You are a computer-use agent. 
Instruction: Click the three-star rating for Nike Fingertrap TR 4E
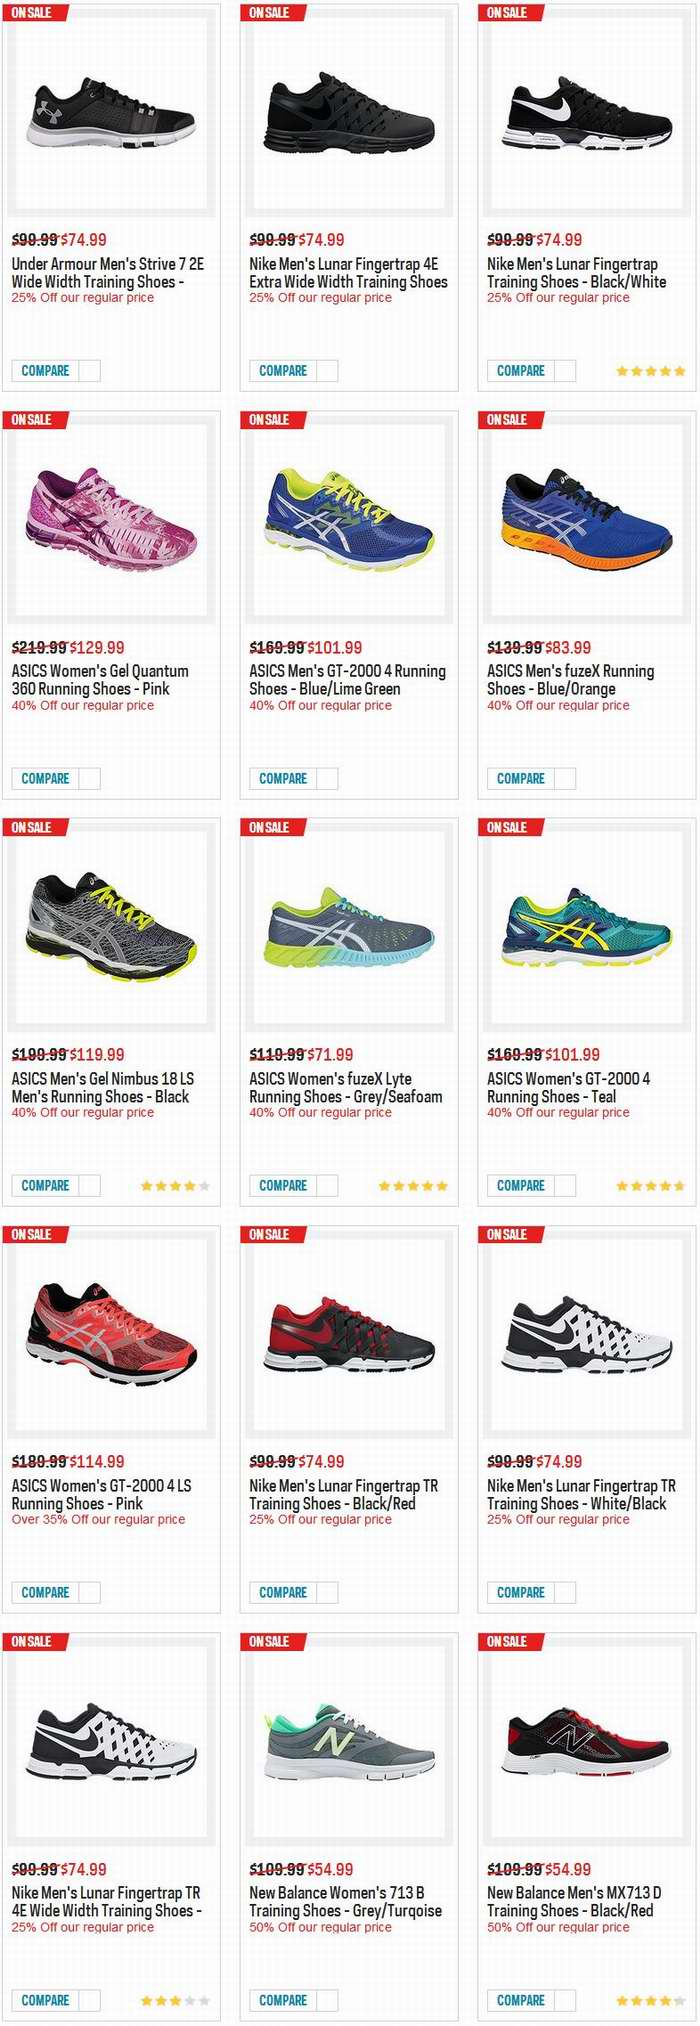click(x=175, y=2001)
